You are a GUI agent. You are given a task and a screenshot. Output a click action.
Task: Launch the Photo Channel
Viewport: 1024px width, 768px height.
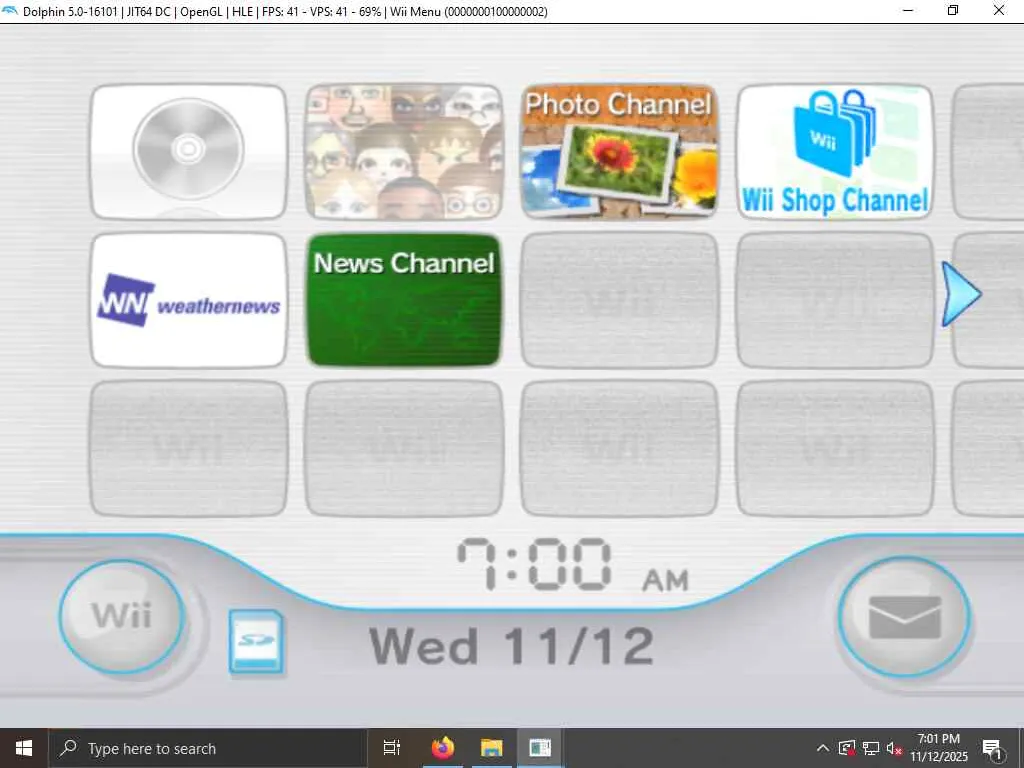(x=619, y=152)
